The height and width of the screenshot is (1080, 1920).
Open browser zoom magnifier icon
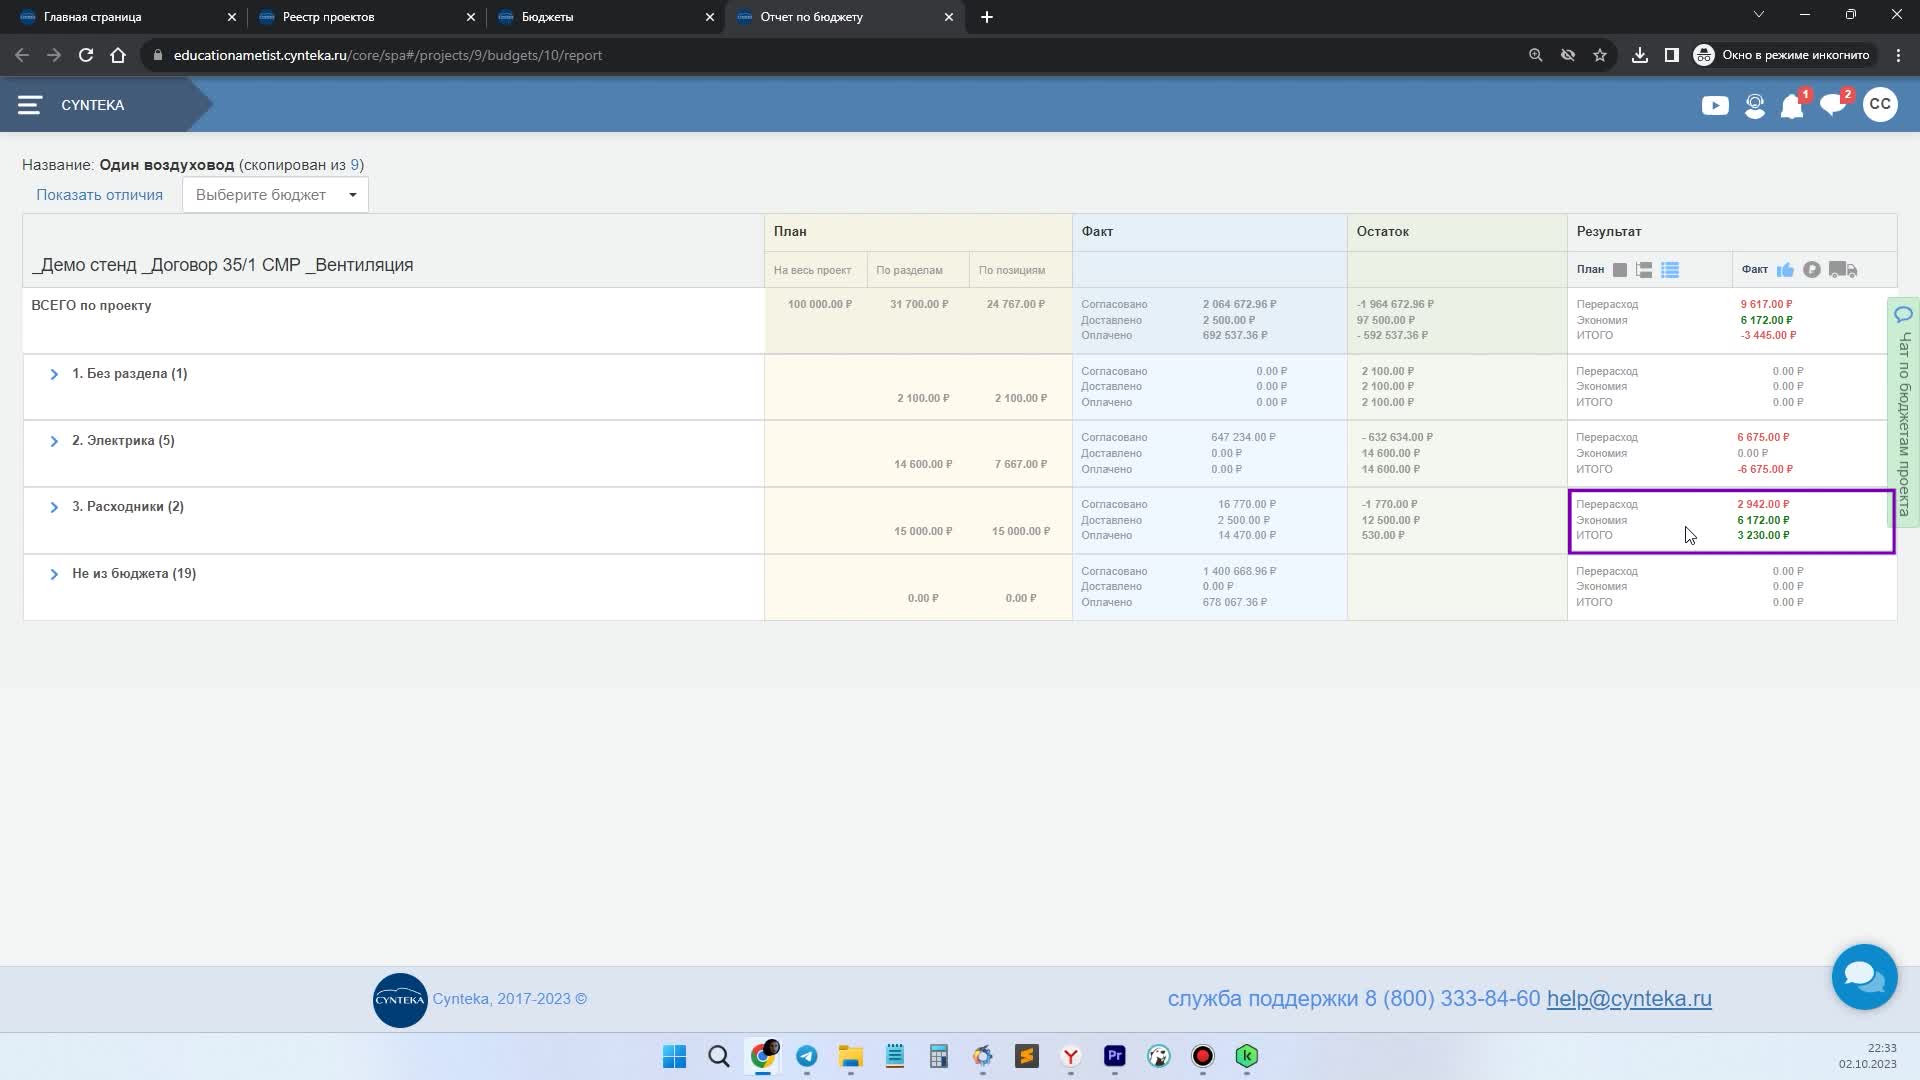1535,55
